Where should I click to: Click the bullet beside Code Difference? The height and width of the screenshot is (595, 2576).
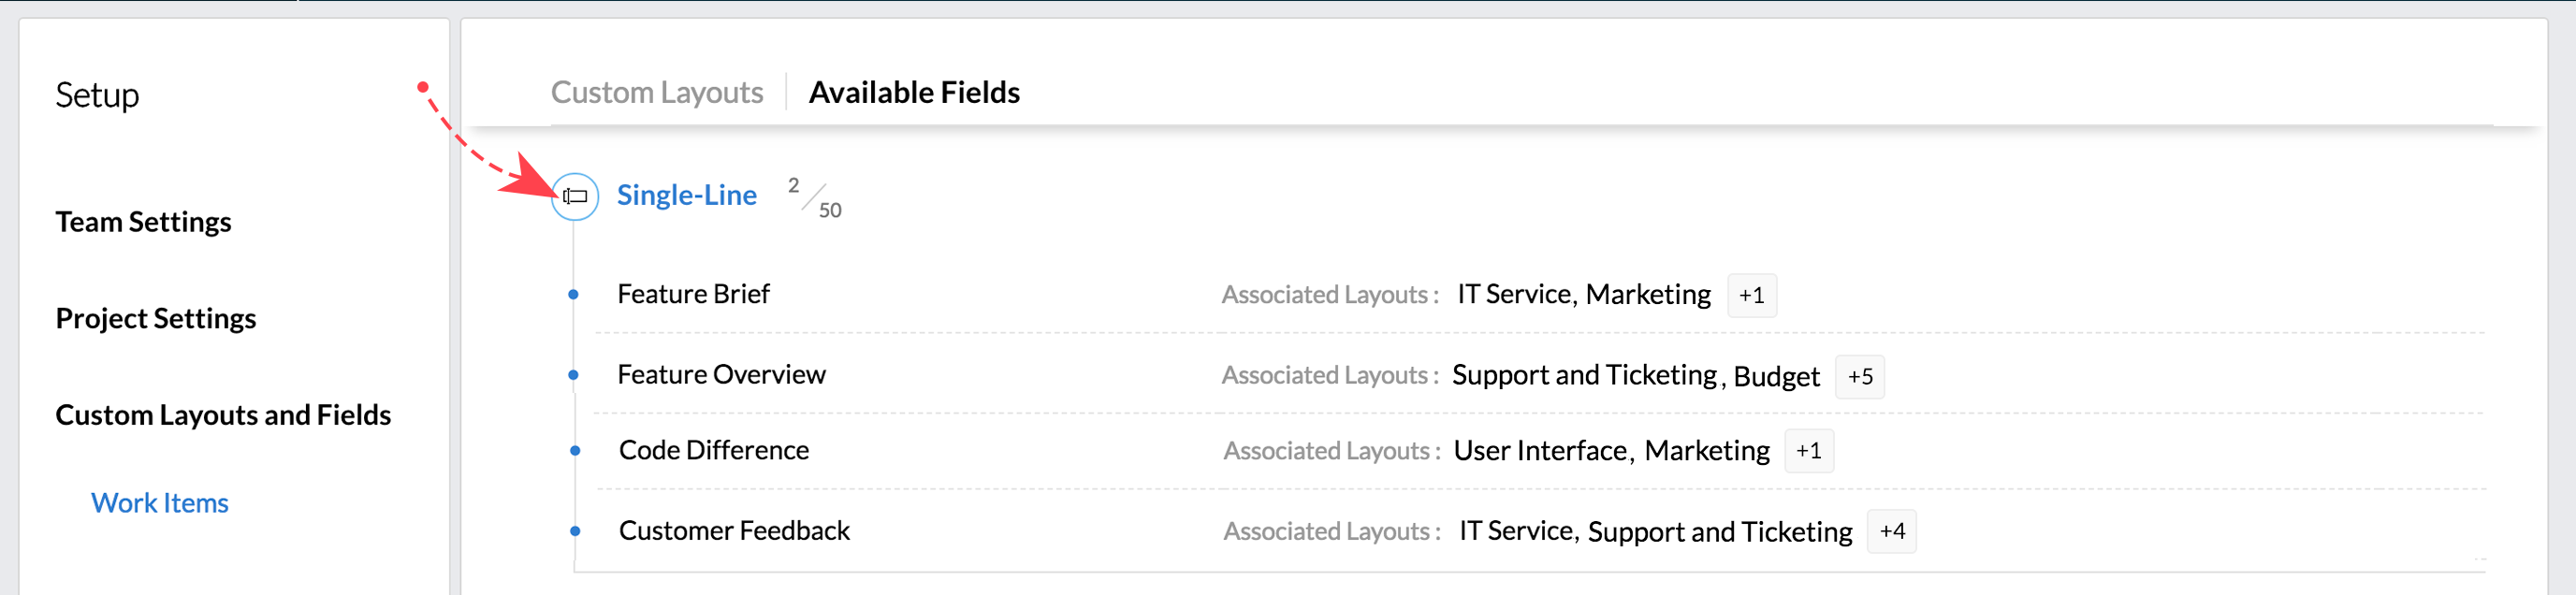tap(575, 451)
